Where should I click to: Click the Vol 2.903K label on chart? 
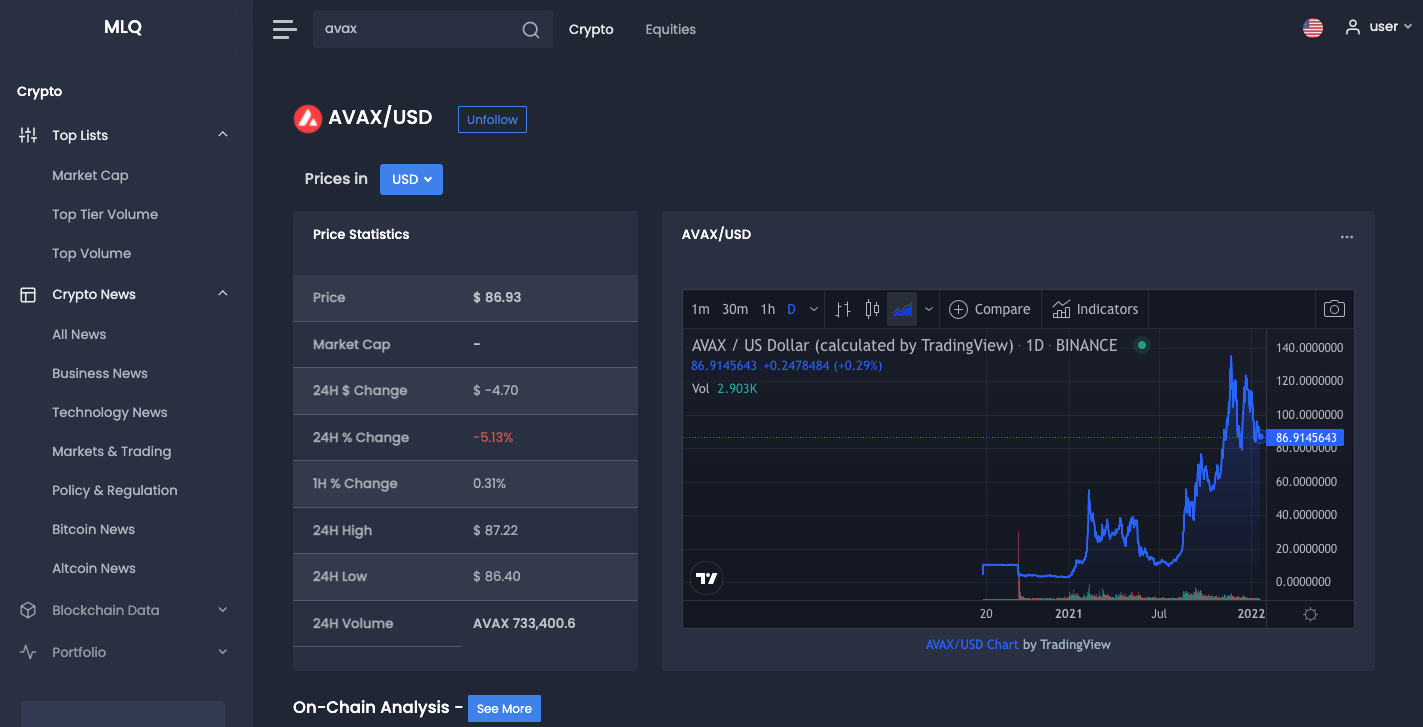tap(725, 388)
